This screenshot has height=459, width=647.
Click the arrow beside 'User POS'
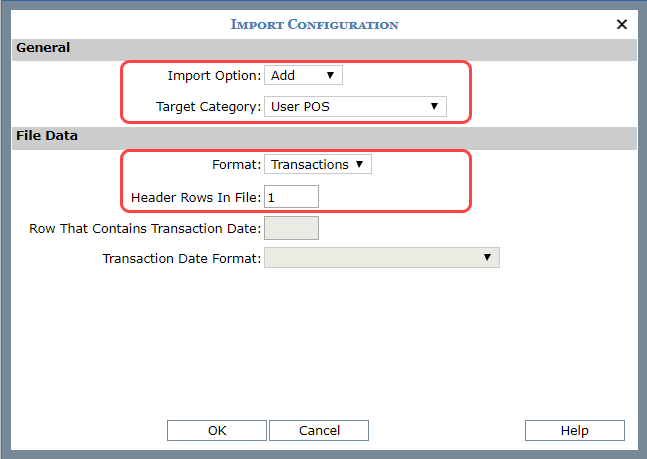click(434, 106)
